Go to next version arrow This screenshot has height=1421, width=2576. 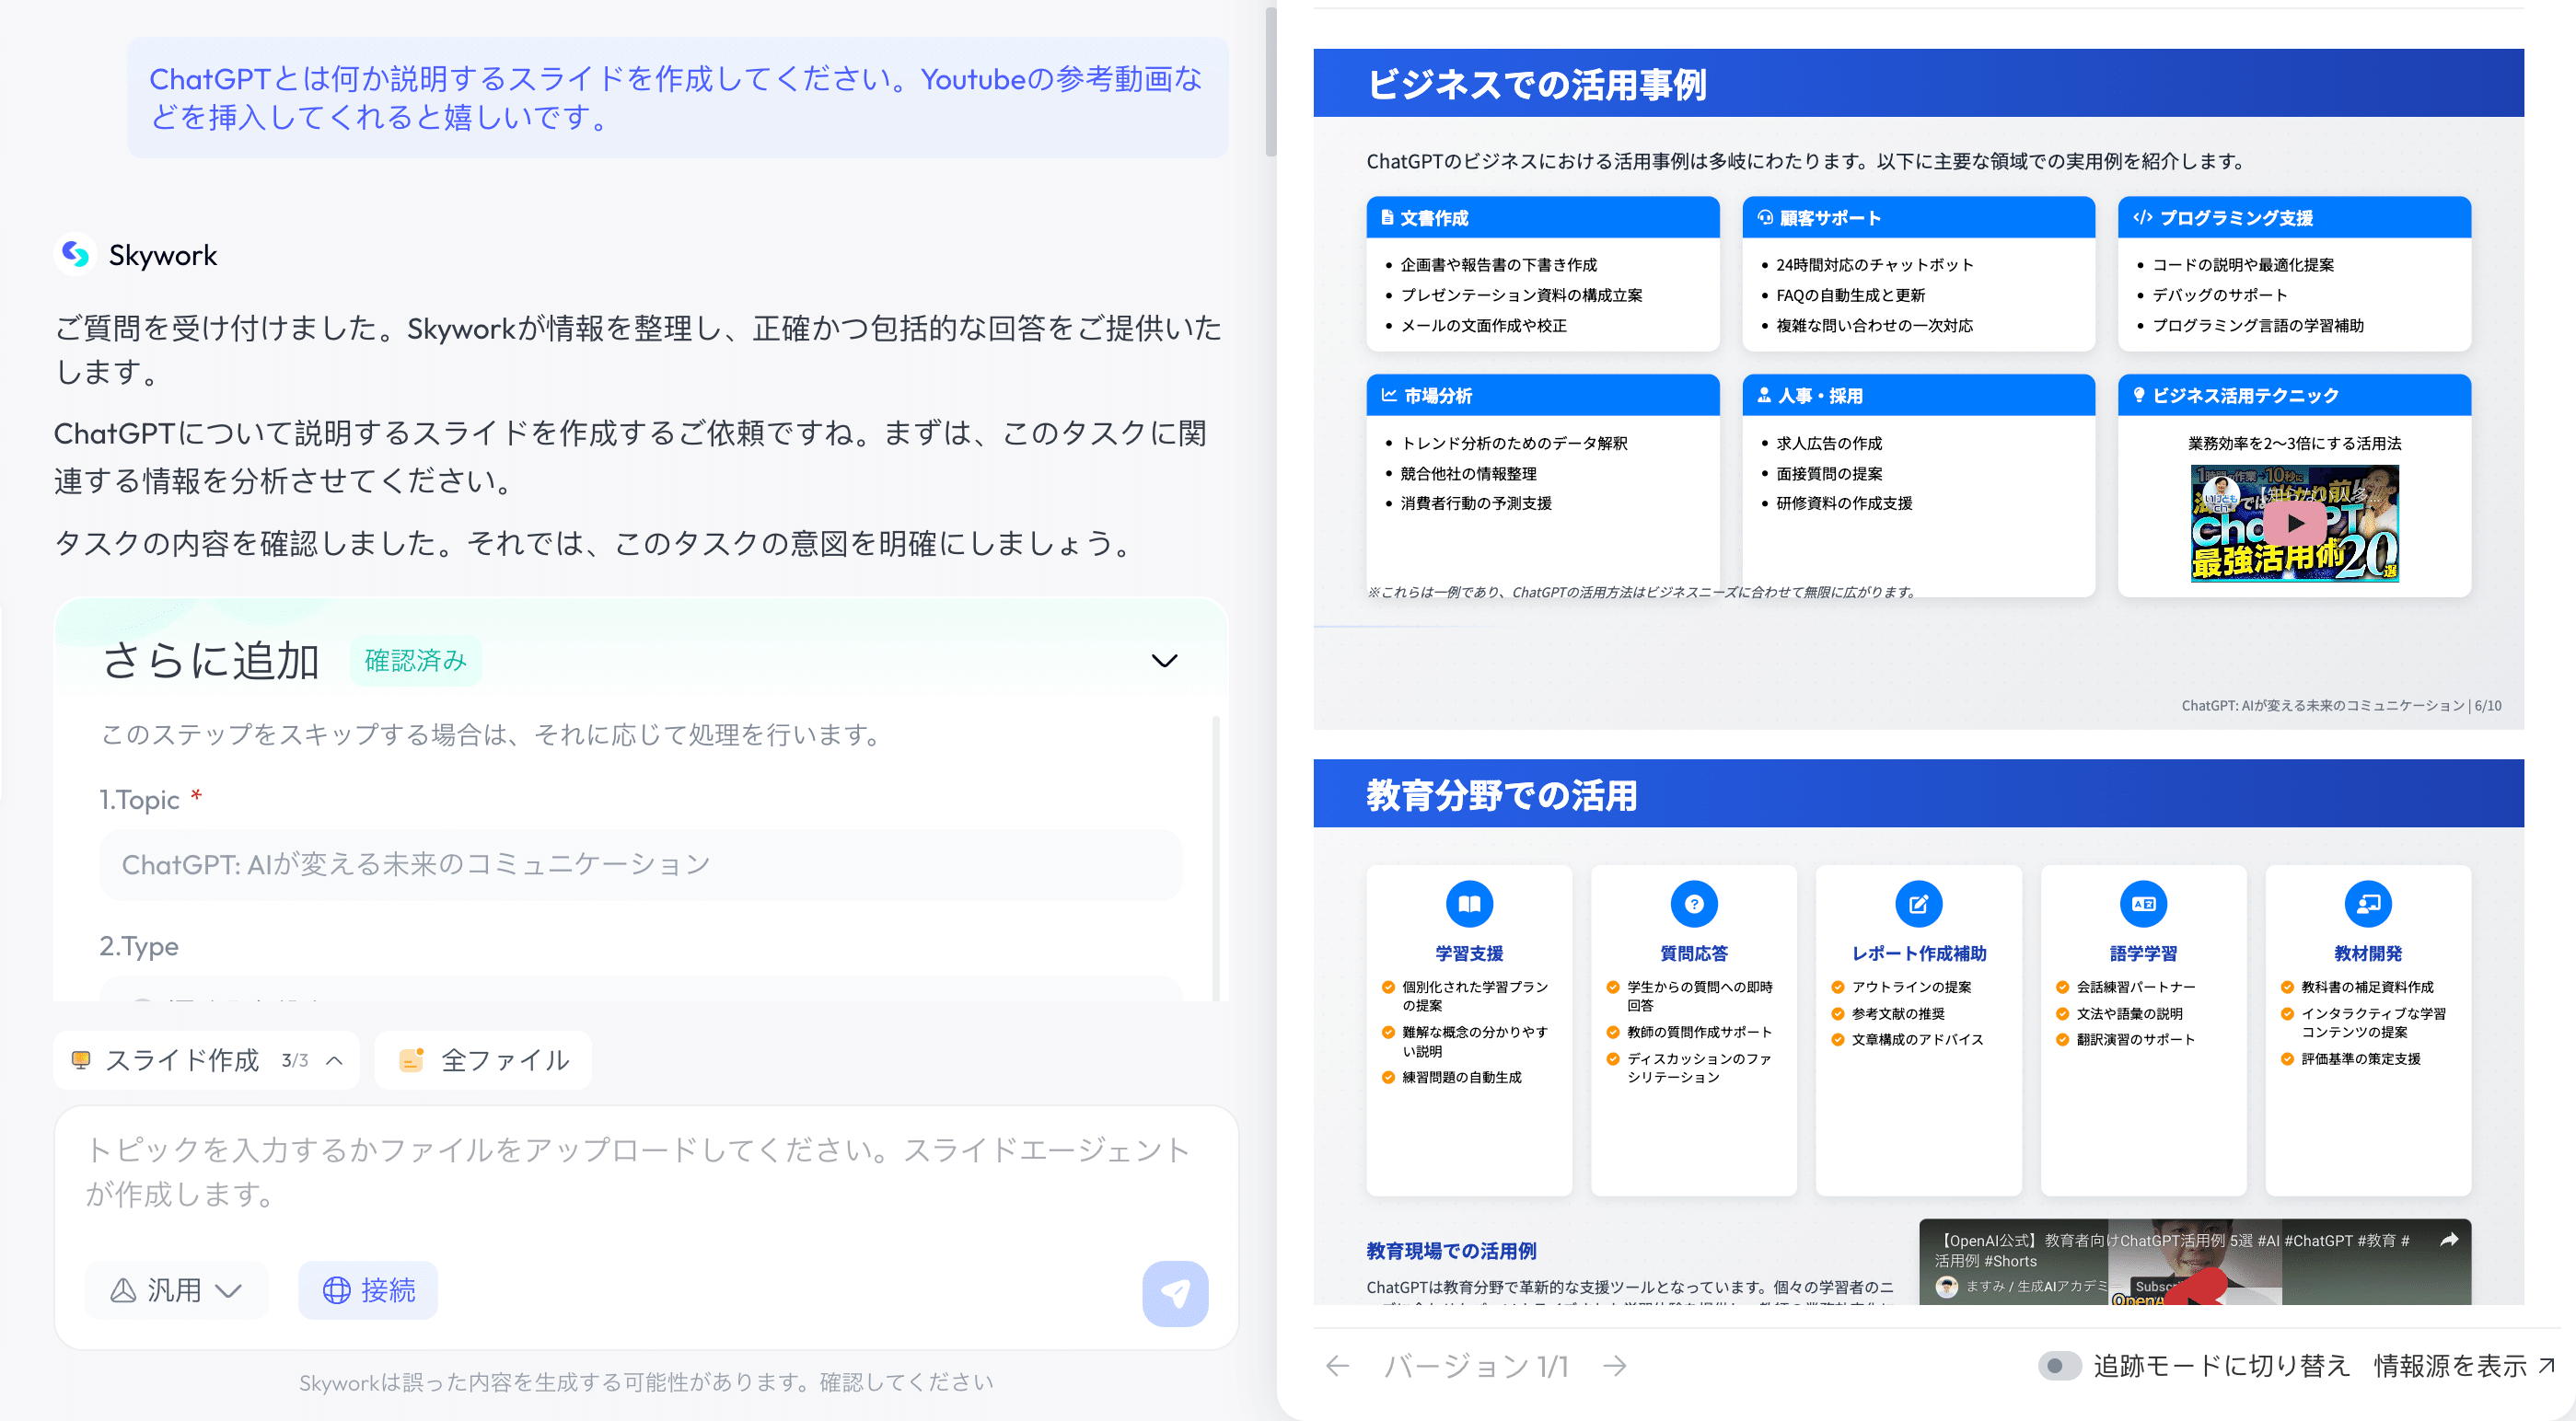(1615, 1365)
